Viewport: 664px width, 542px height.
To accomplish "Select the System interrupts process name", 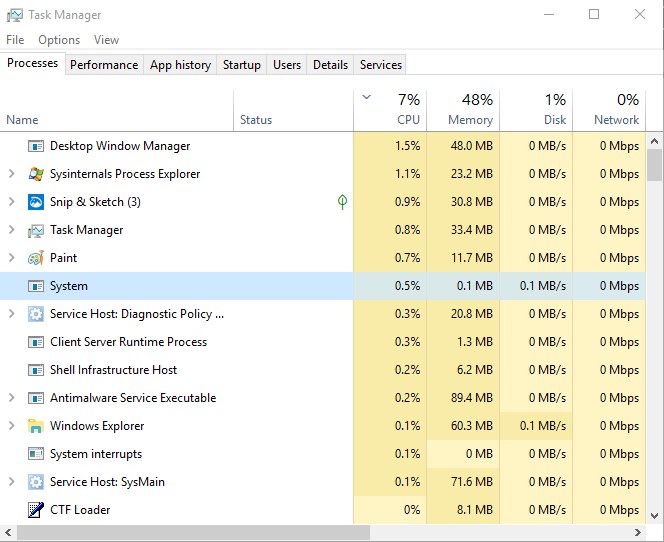I will tap(96, 454).
